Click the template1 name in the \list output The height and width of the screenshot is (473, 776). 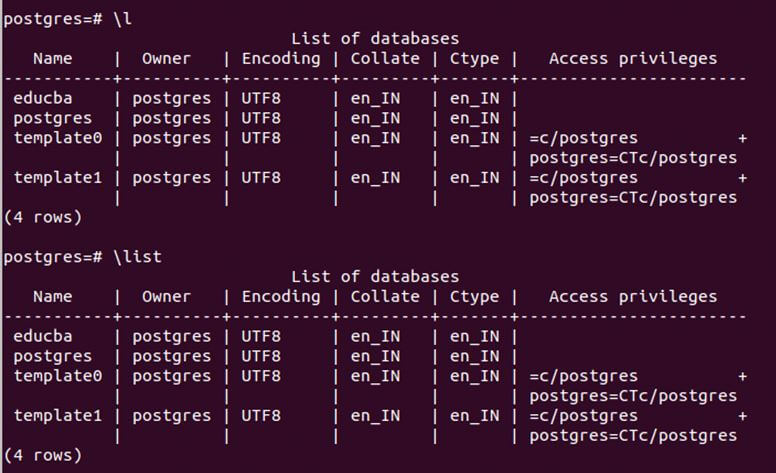point(57,415)
